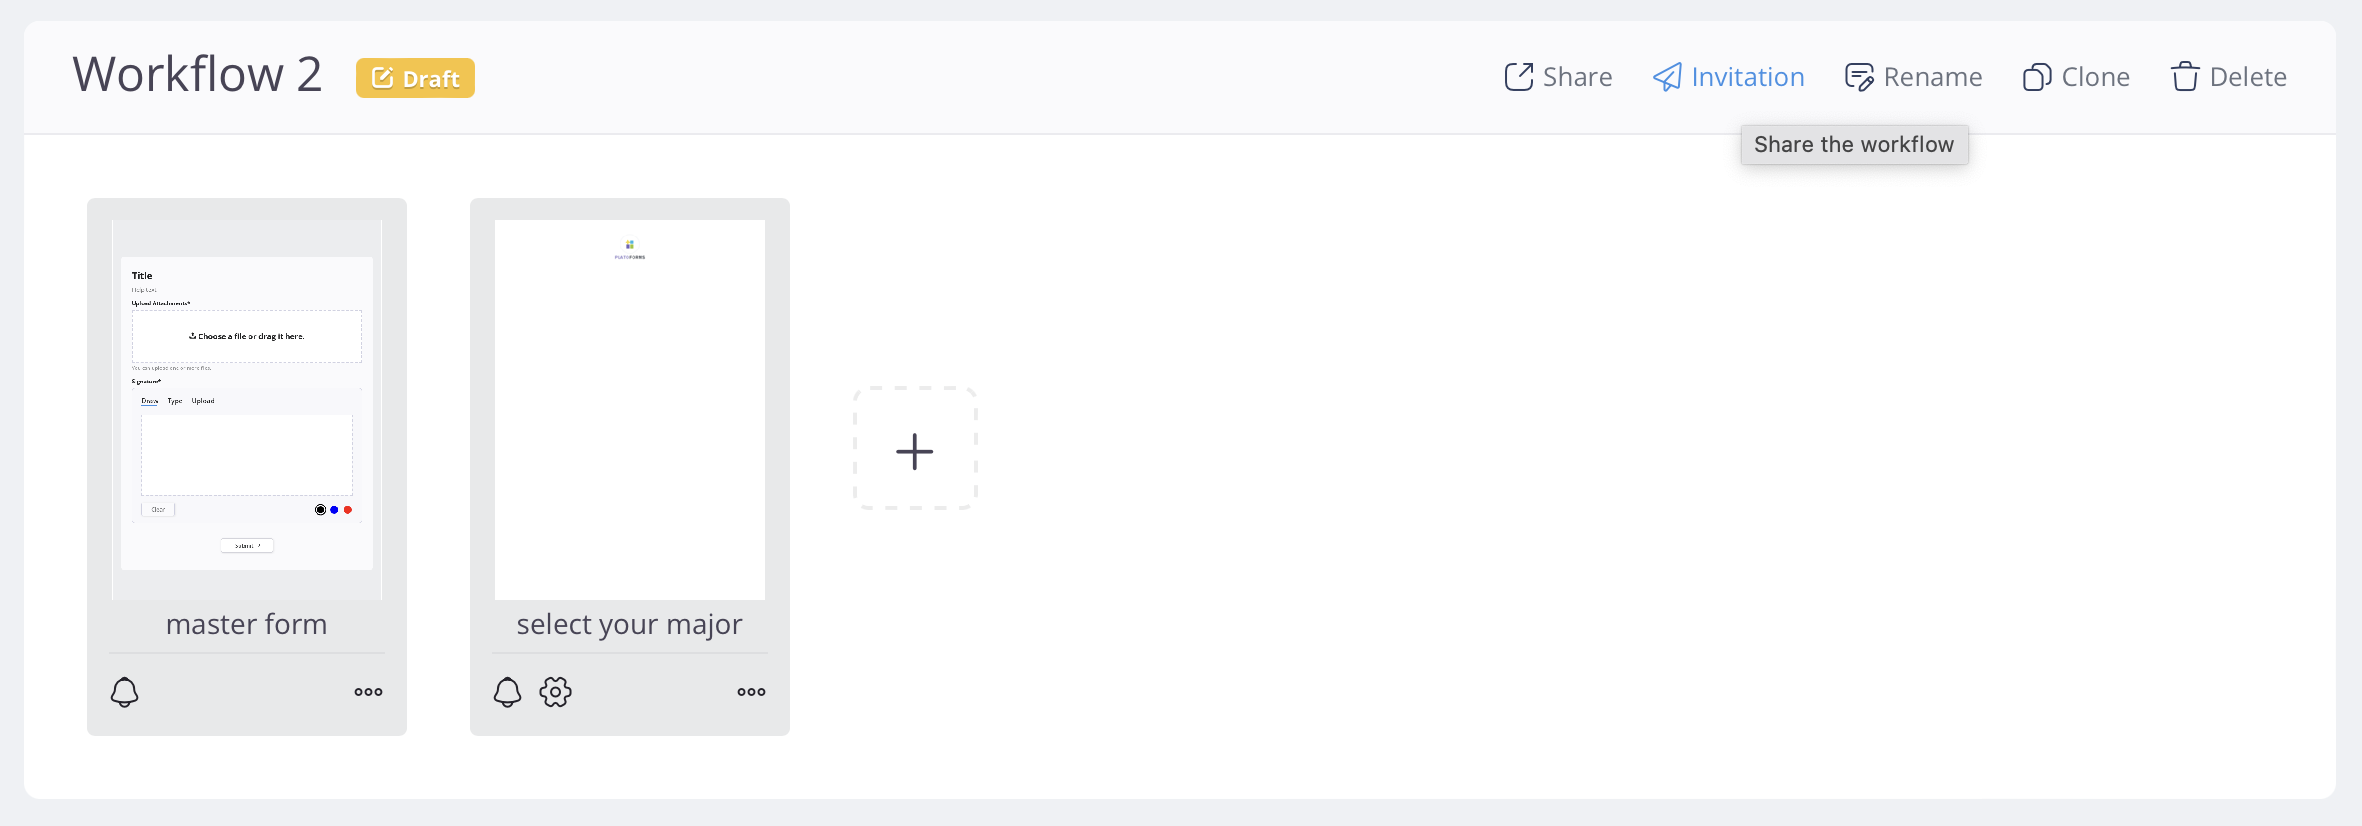Open the master form thumbnail preview
Image resolution: width=2362 pixels, height=826 pixels.
[x=247, y=410]
